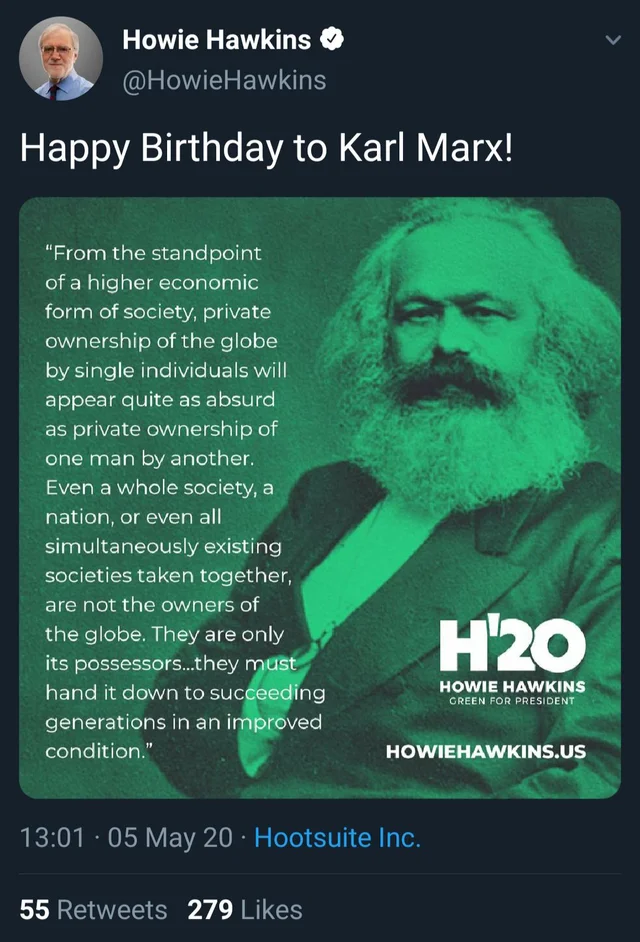Select the Happy Birthday to Karl Marx text

pos(267,148)
